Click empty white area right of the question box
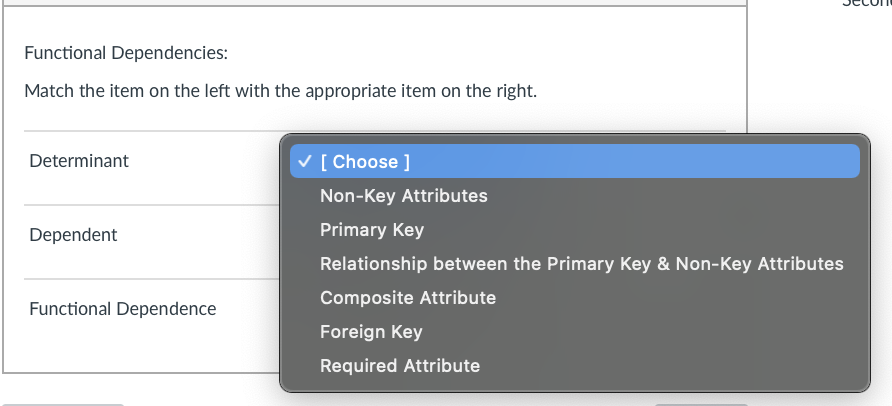Screen dimensions: 892x406 tap(815, 80)
